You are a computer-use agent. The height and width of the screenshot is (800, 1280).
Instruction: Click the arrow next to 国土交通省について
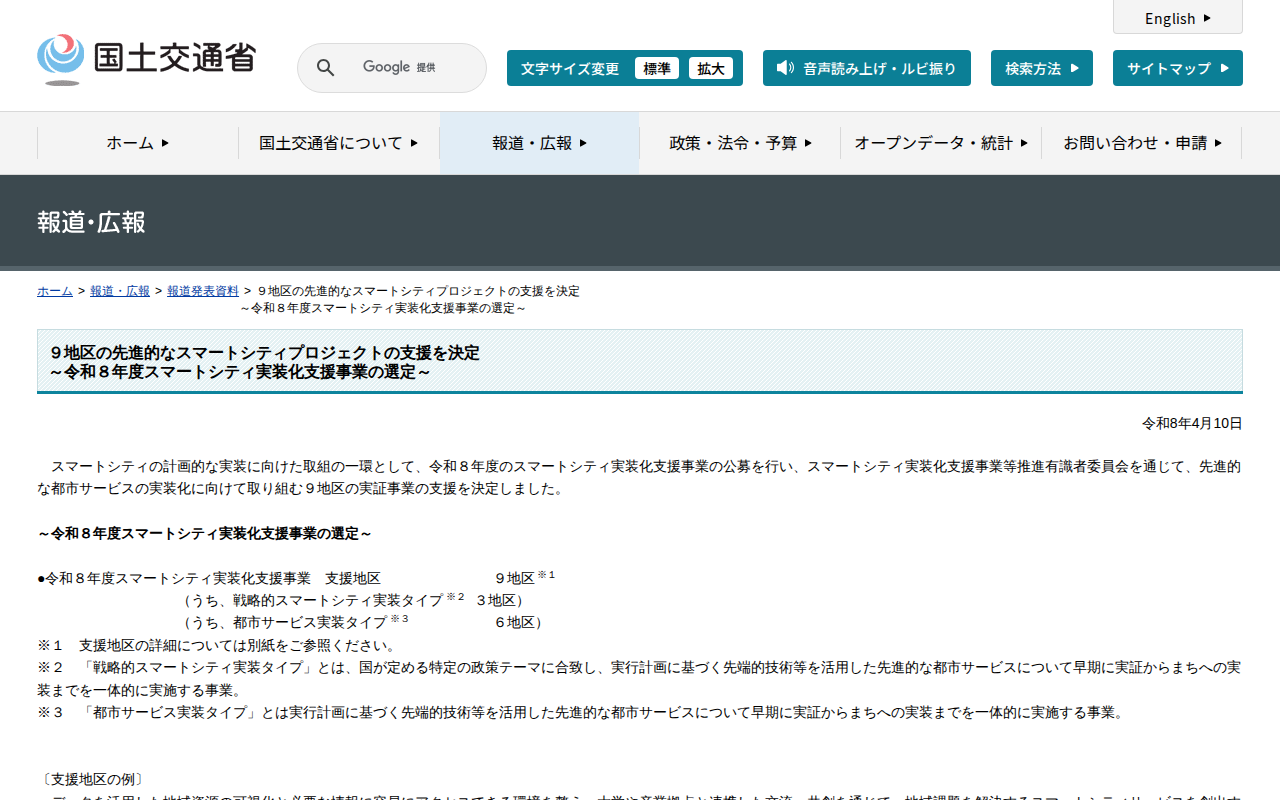[x=414, y=143]
